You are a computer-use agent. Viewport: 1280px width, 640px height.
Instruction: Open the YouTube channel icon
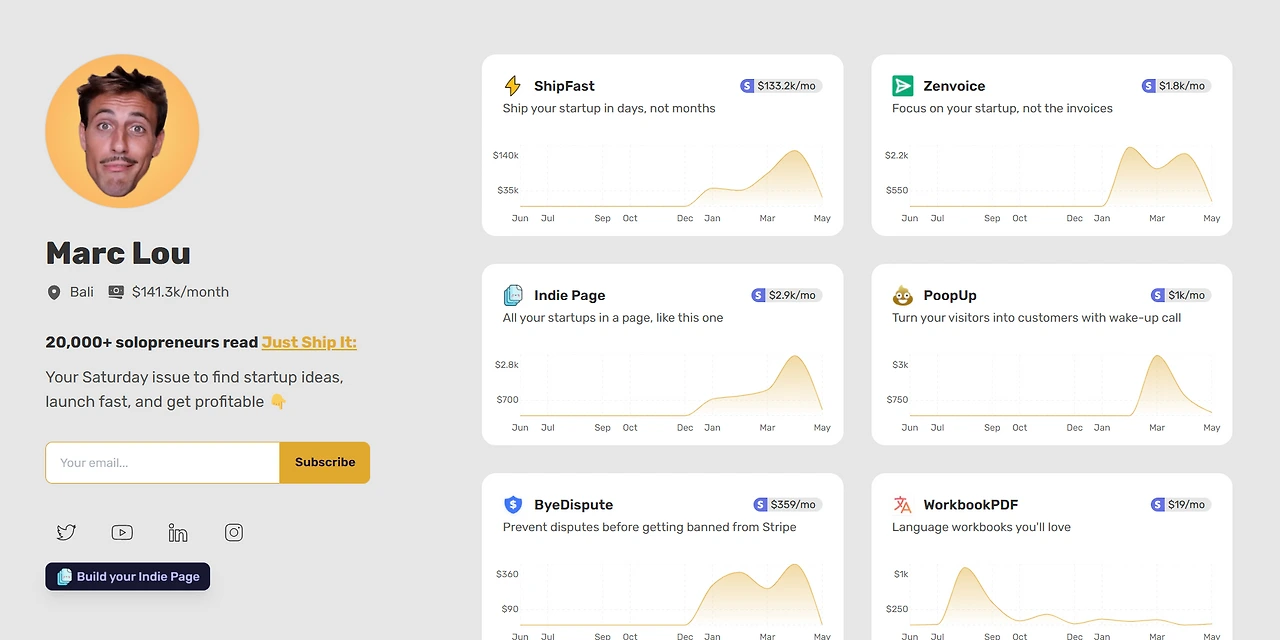(122, 533)
